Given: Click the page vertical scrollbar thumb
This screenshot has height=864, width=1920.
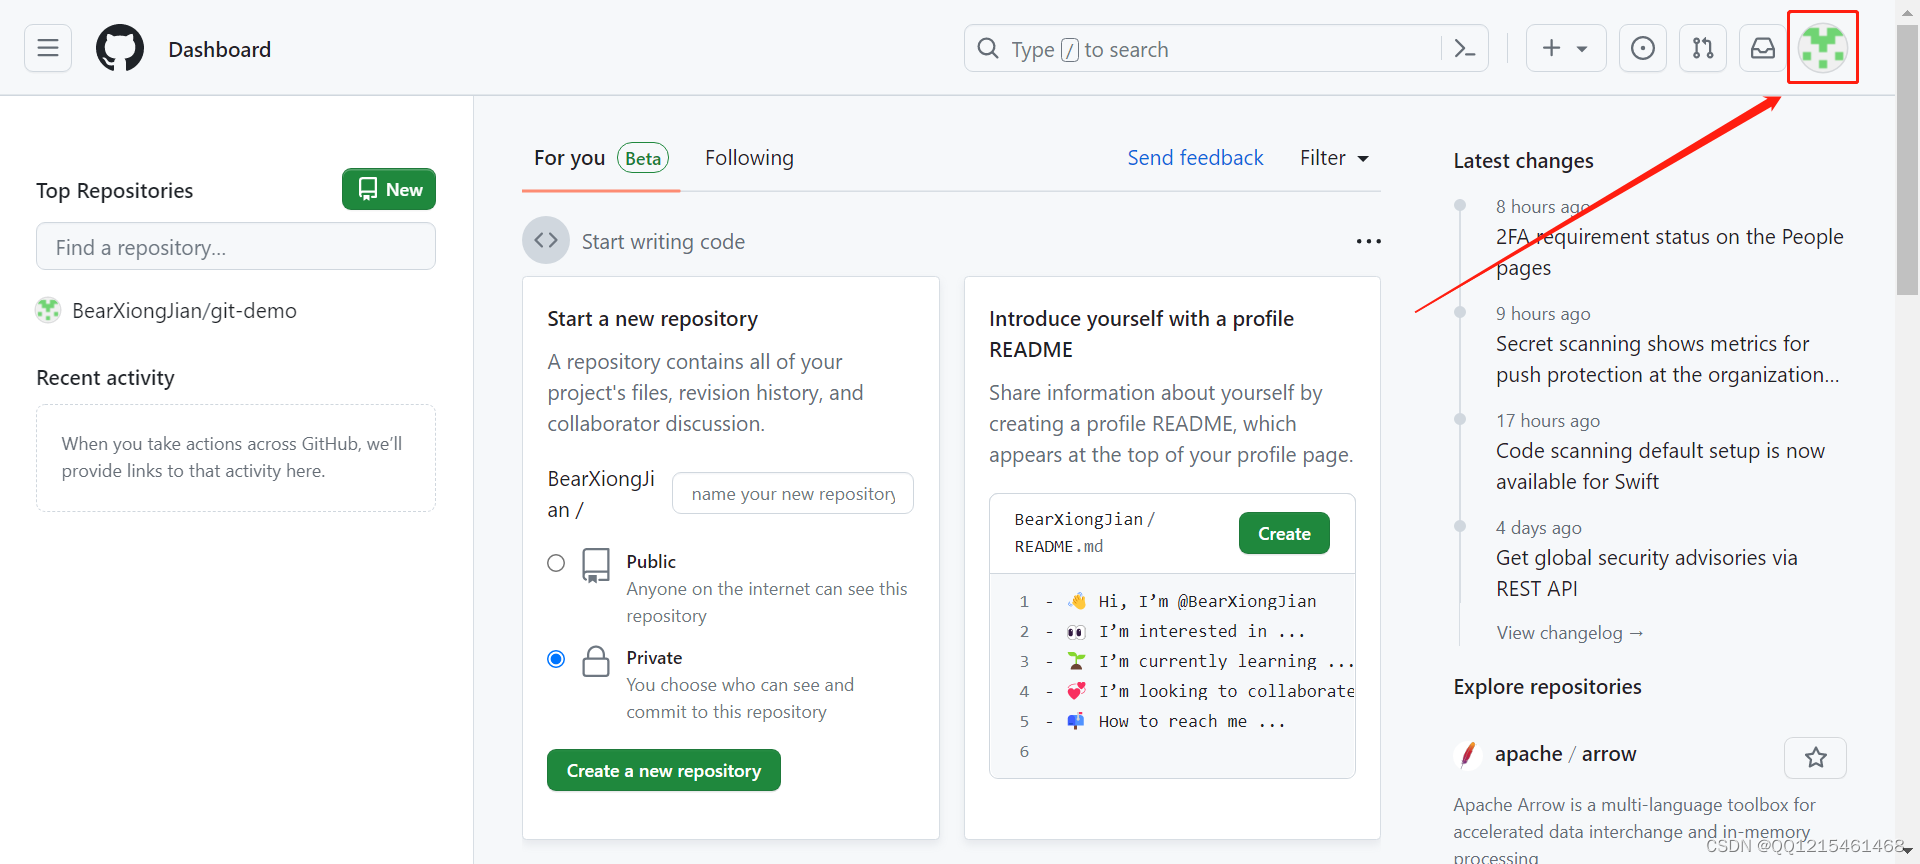Looking at the screenshot, I should (1907, 160).
